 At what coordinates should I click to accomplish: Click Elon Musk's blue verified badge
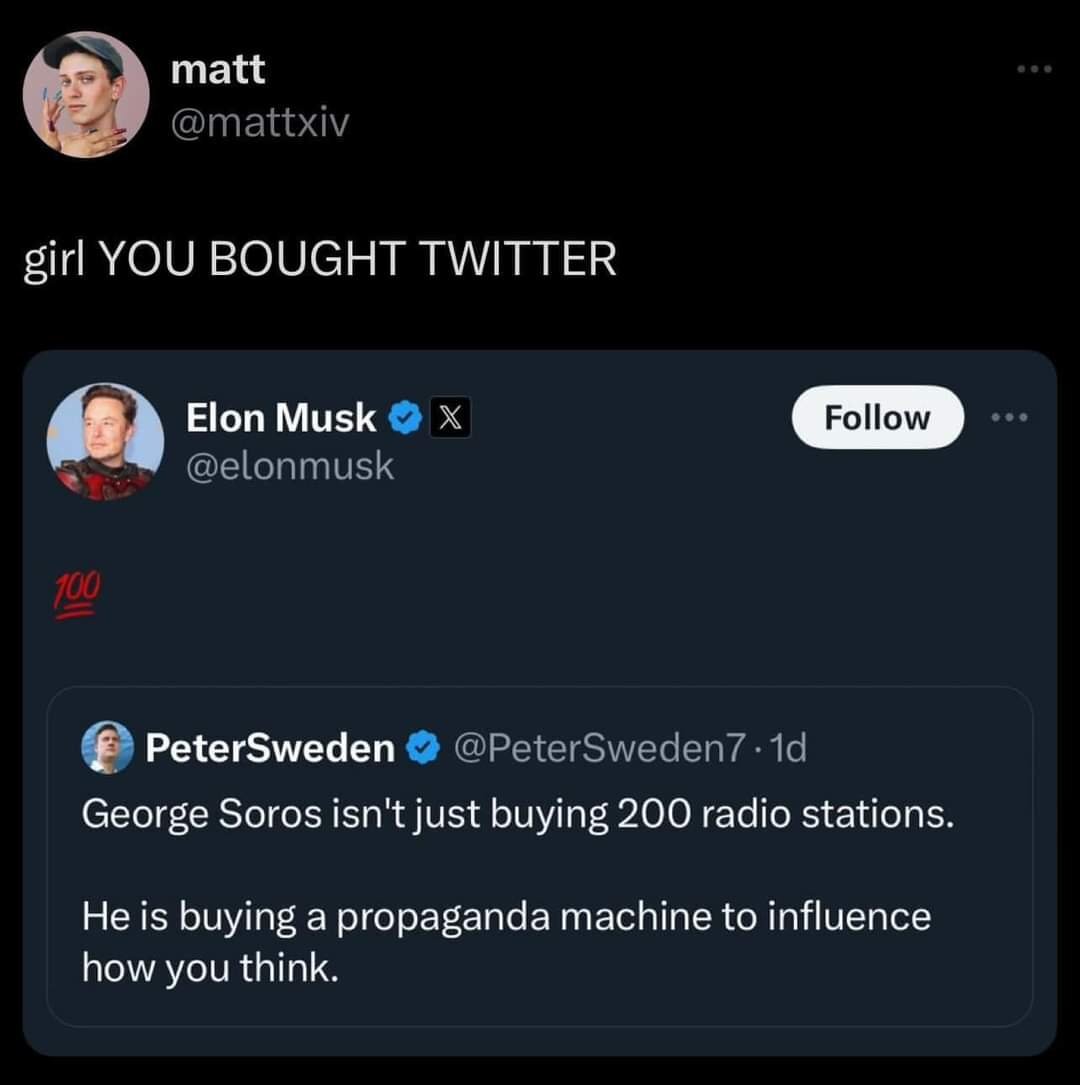(x=402, y=418)
